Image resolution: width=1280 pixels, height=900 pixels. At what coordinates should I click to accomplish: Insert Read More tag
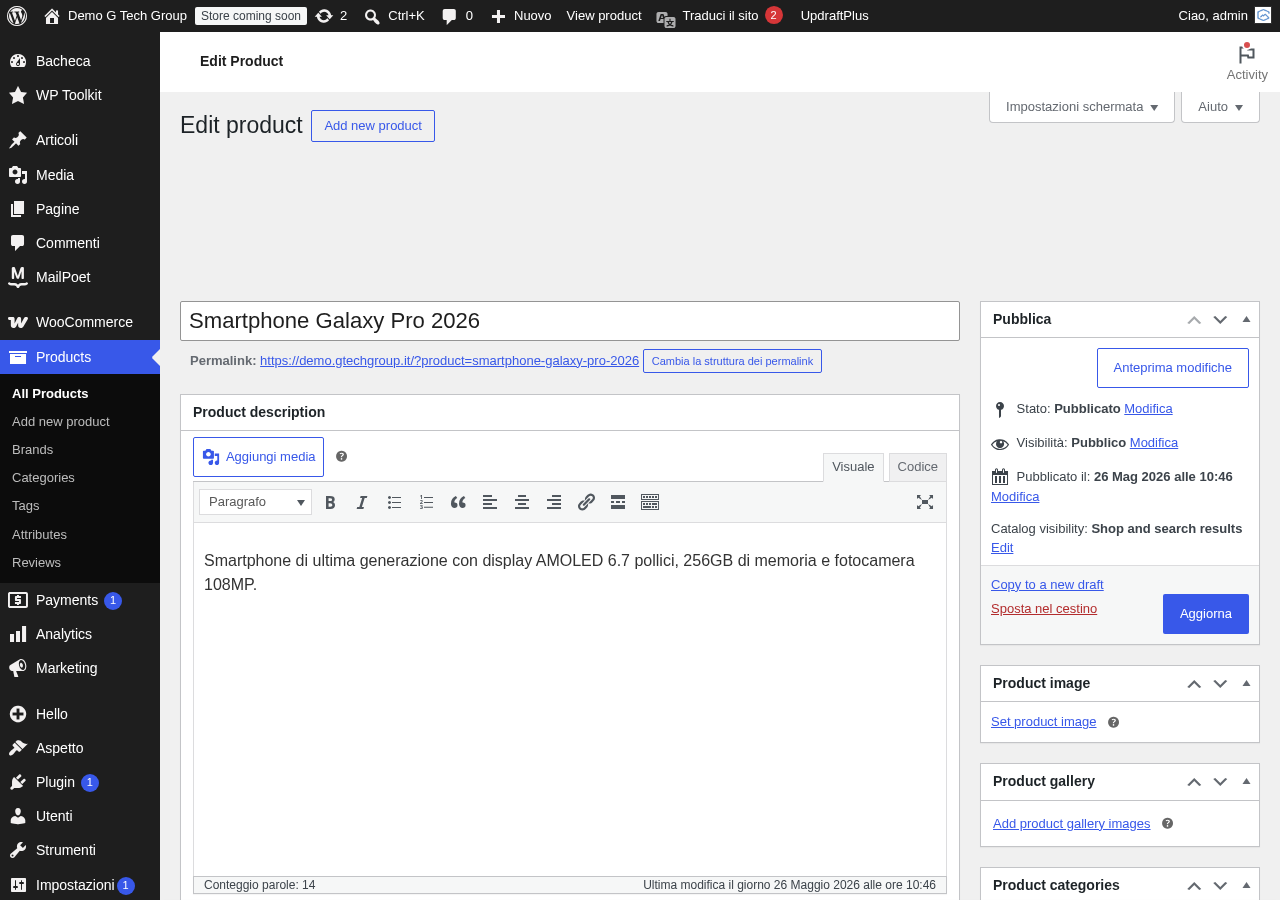618,502
